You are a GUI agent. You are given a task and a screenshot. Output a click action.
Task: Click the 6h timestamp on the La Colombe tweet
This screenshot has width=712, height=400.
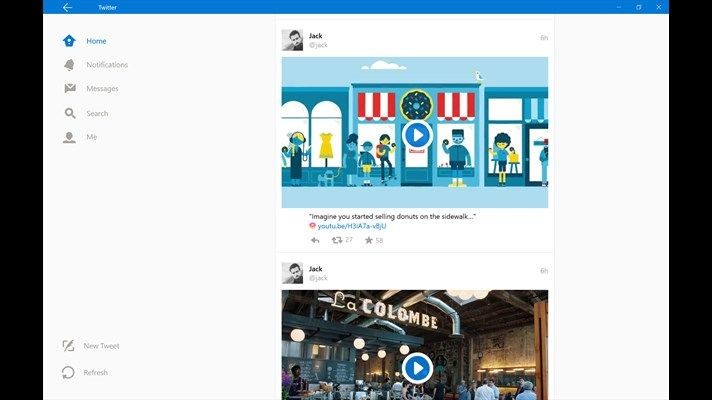click(x=544, y=271)
